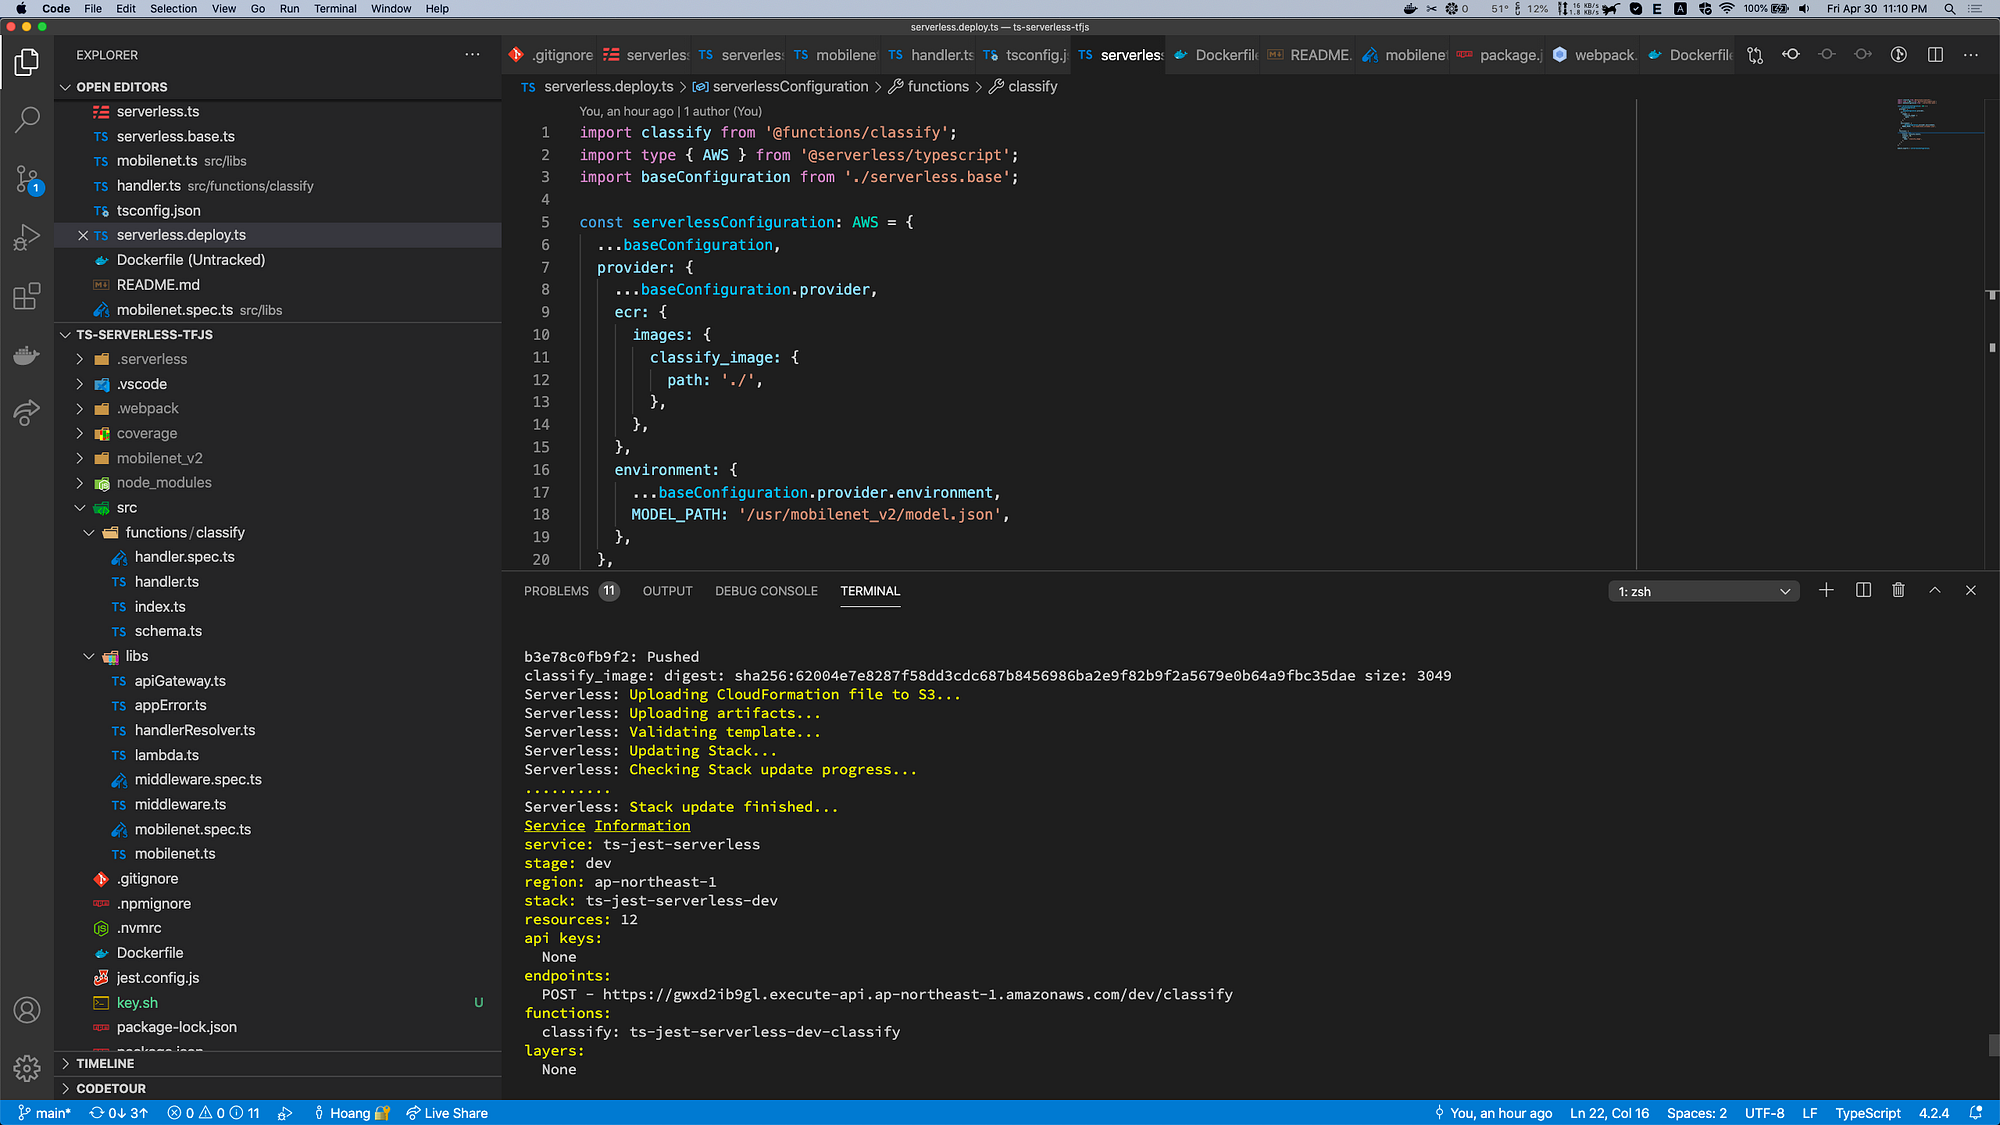
Task: Open the Extensions view
Action: (x=27, y=296)
